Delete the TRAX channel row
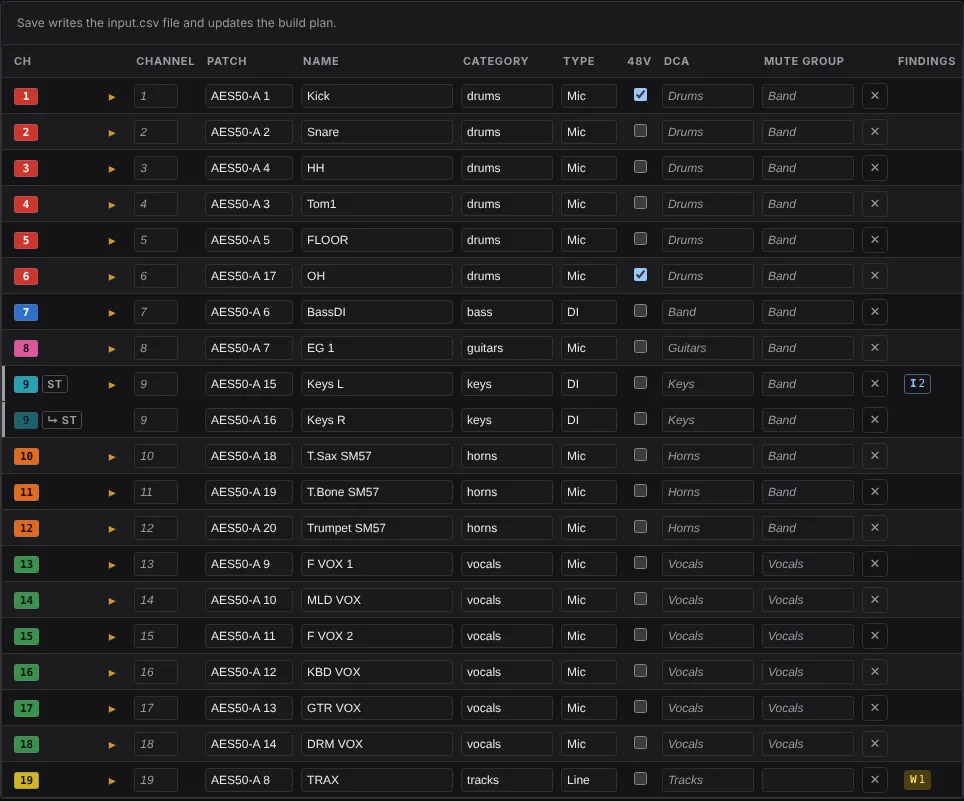 click(x=874, y=779)
